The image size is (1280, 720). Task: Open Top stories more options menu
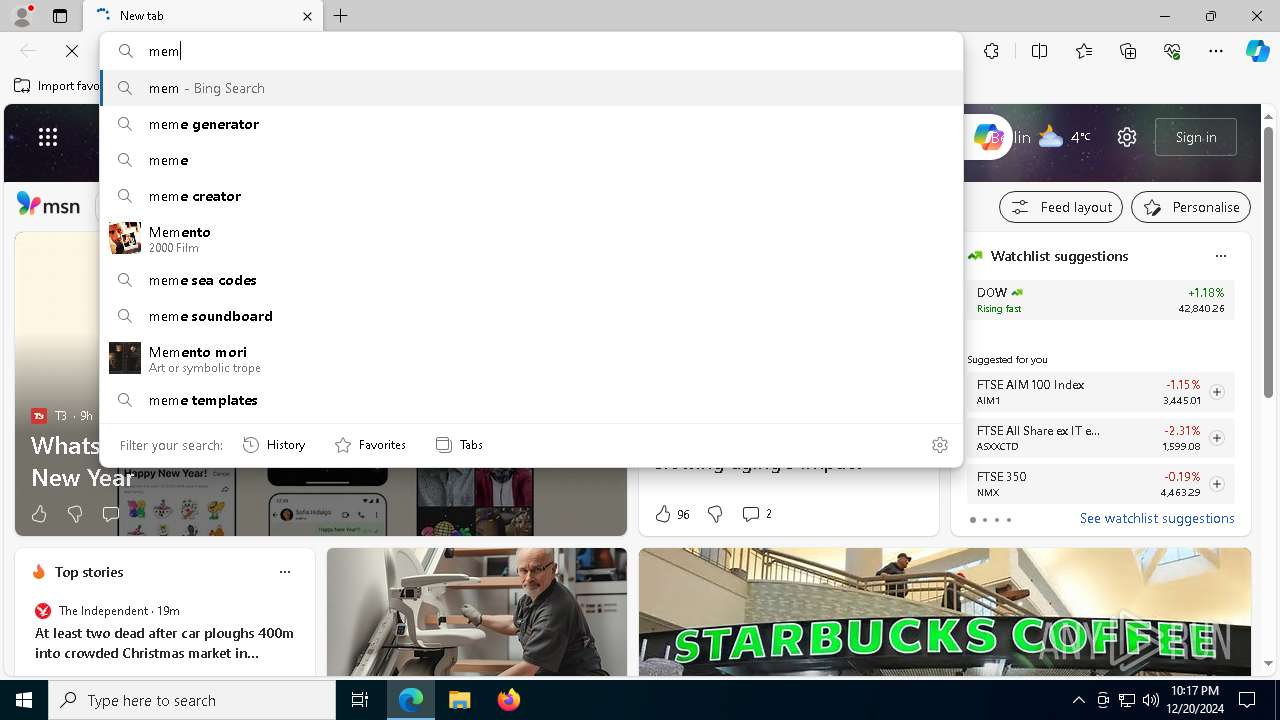pos(285,572)
